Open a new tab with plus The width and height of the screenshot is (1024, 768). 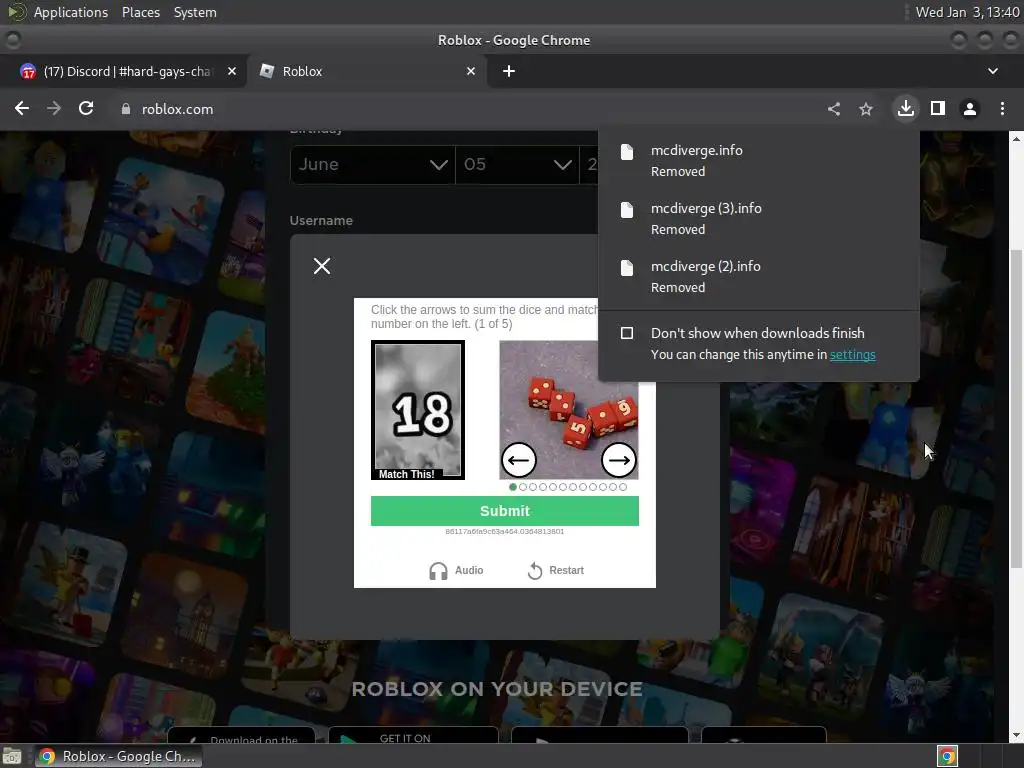pyautogui.click(x=509, y=71)
